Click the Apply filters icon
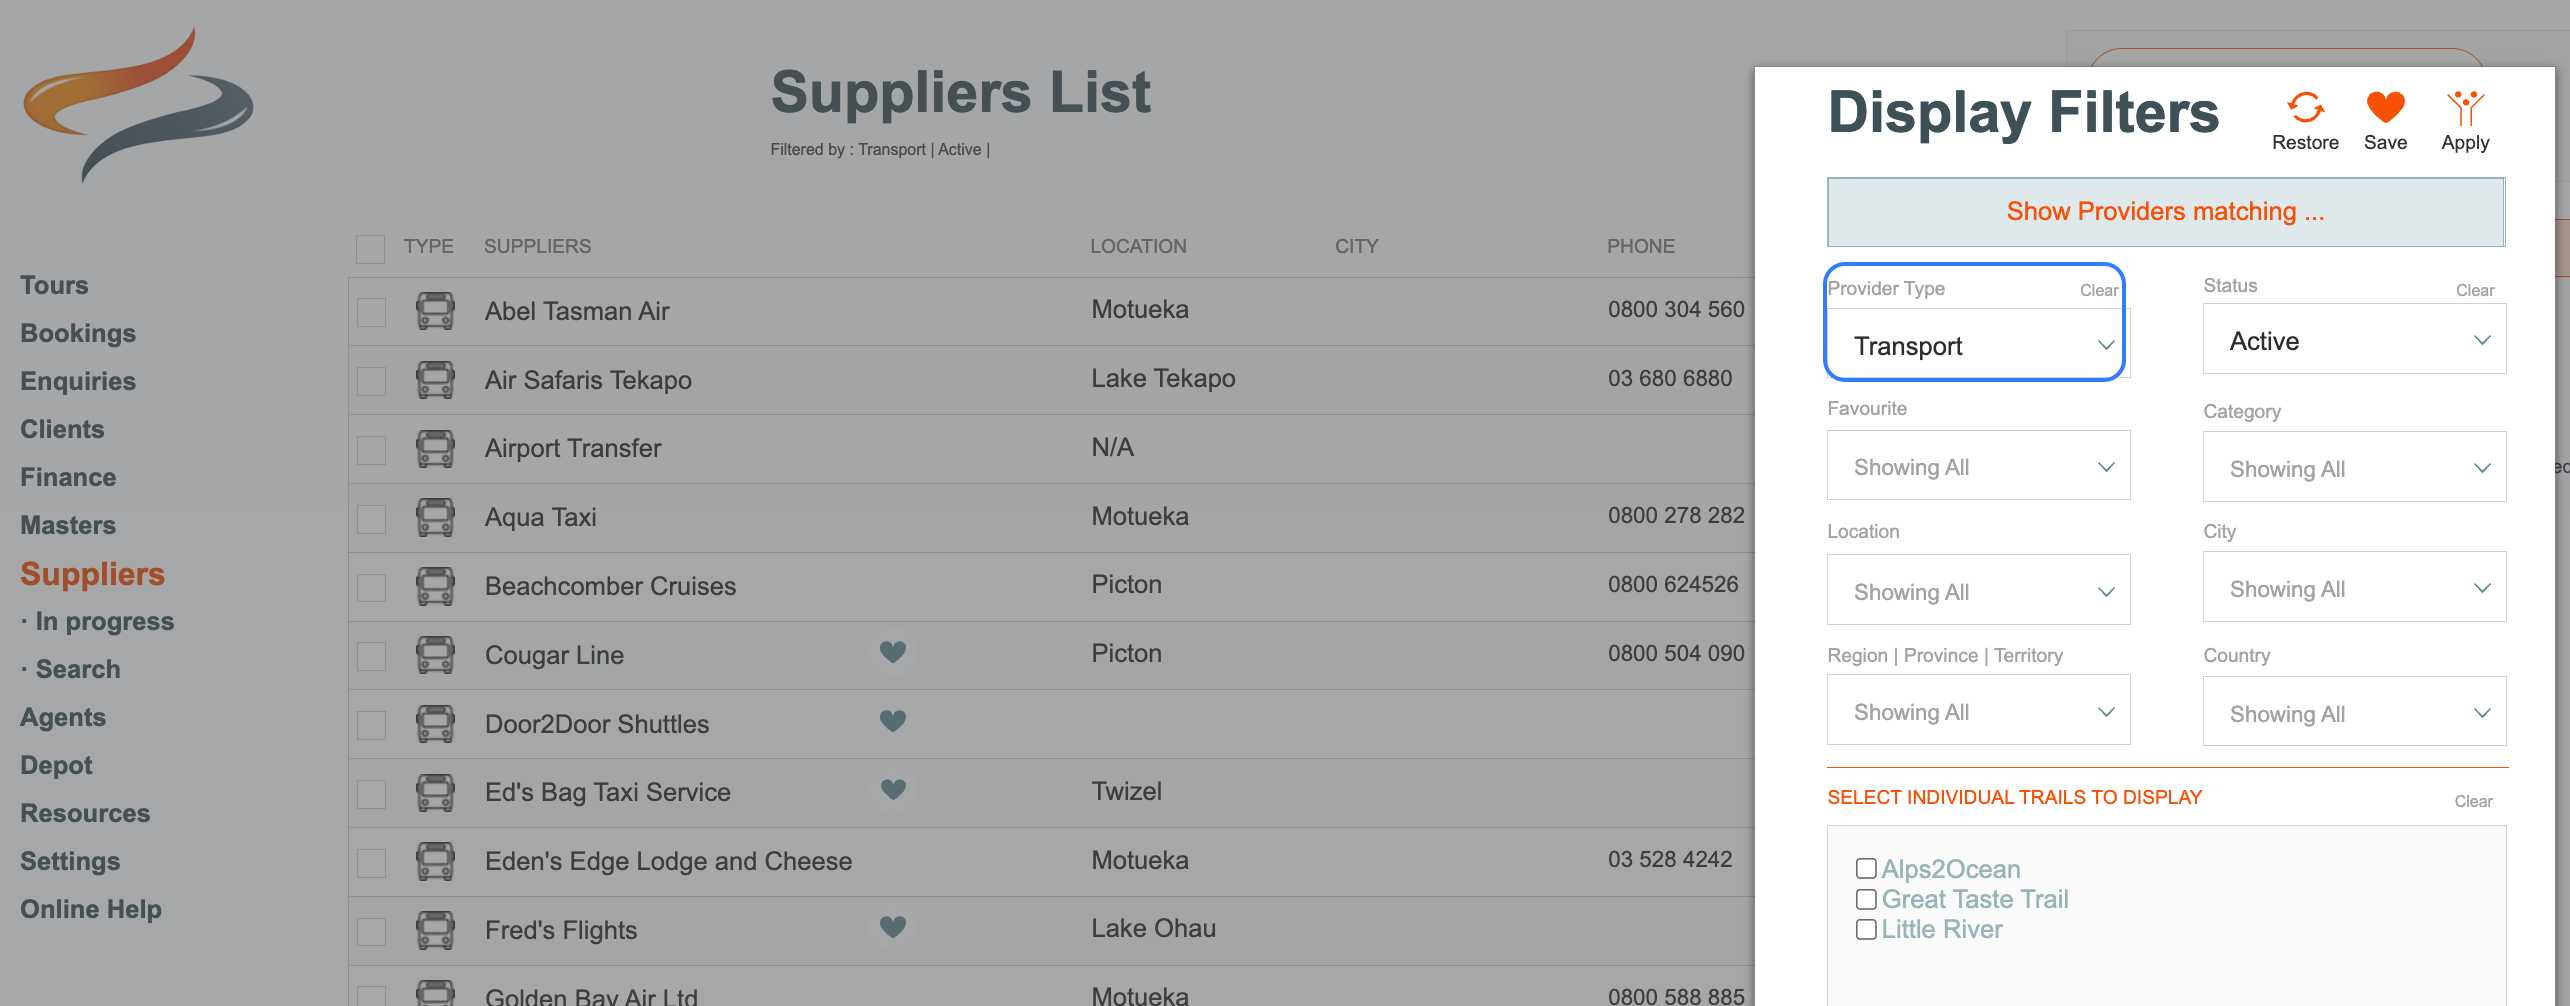 click(x=2465, y=108)
